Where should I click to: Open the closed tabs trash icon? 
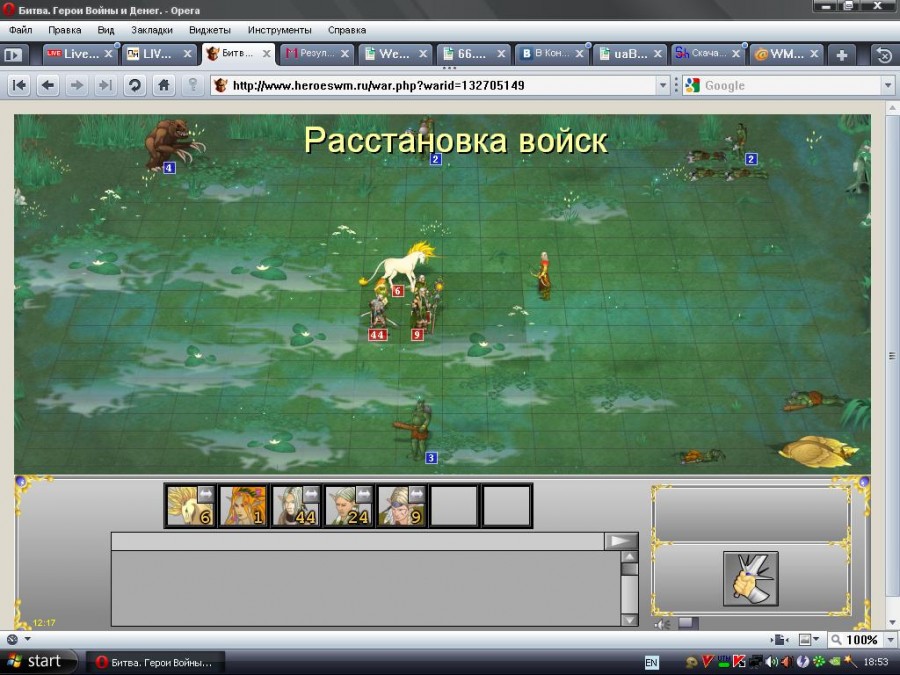885,55
